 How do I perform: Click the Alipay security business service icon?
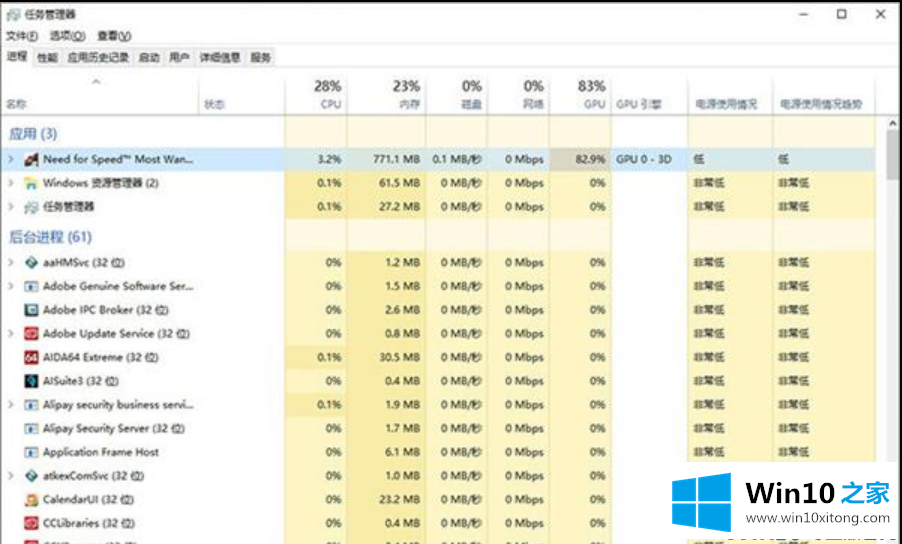[31, 405]
